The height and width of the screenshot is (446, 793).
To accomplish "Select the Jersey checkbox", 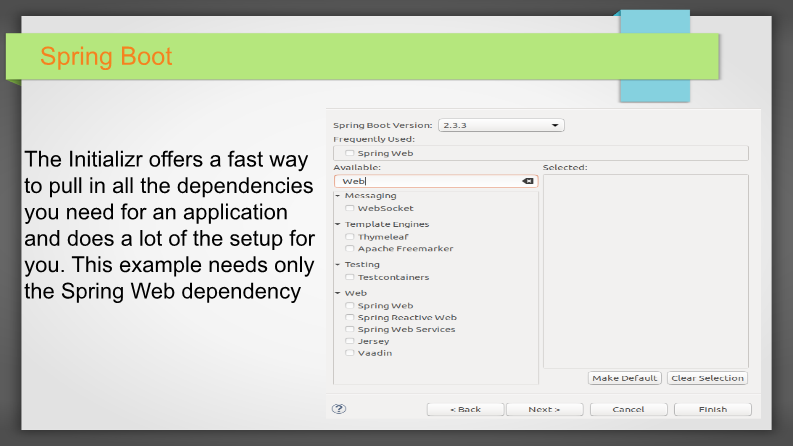I will pyautogui.click(x=349, y=341).
